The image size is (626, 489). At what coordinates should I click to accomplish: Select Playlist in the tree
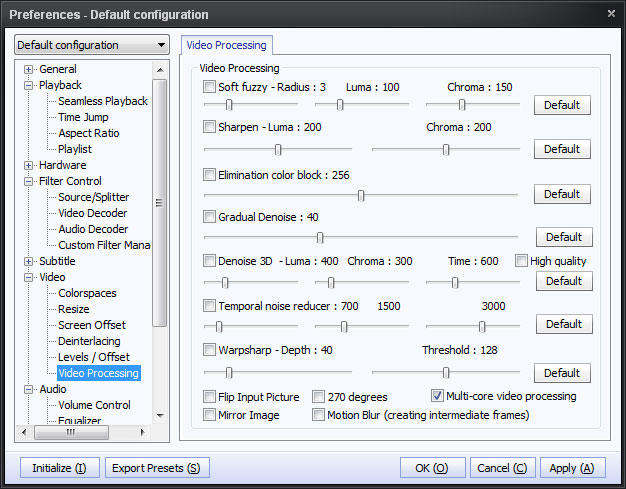pyautogui.click(x=75, y=149)
